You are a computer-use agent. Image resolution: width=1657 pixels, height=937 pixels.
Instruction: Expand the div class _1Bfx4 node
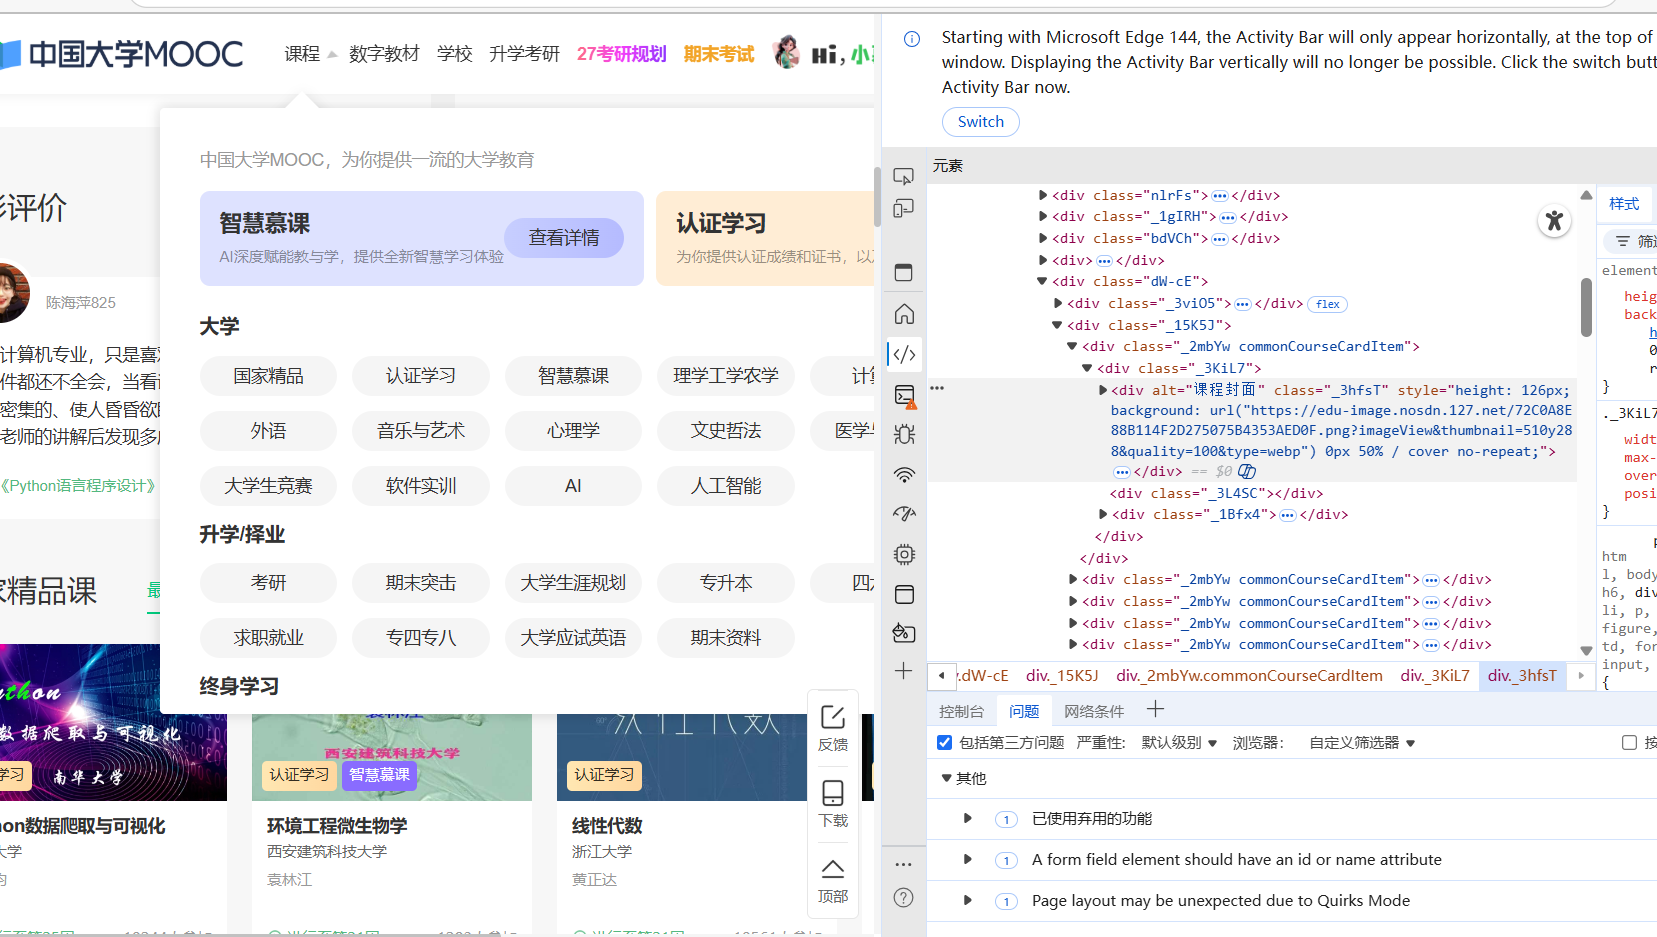click(x=1103, y=514)
